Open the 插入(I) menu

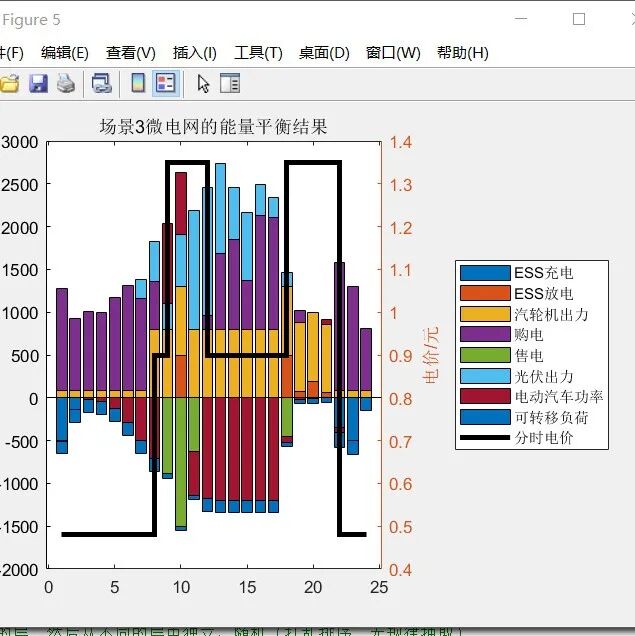pos(195,53)
